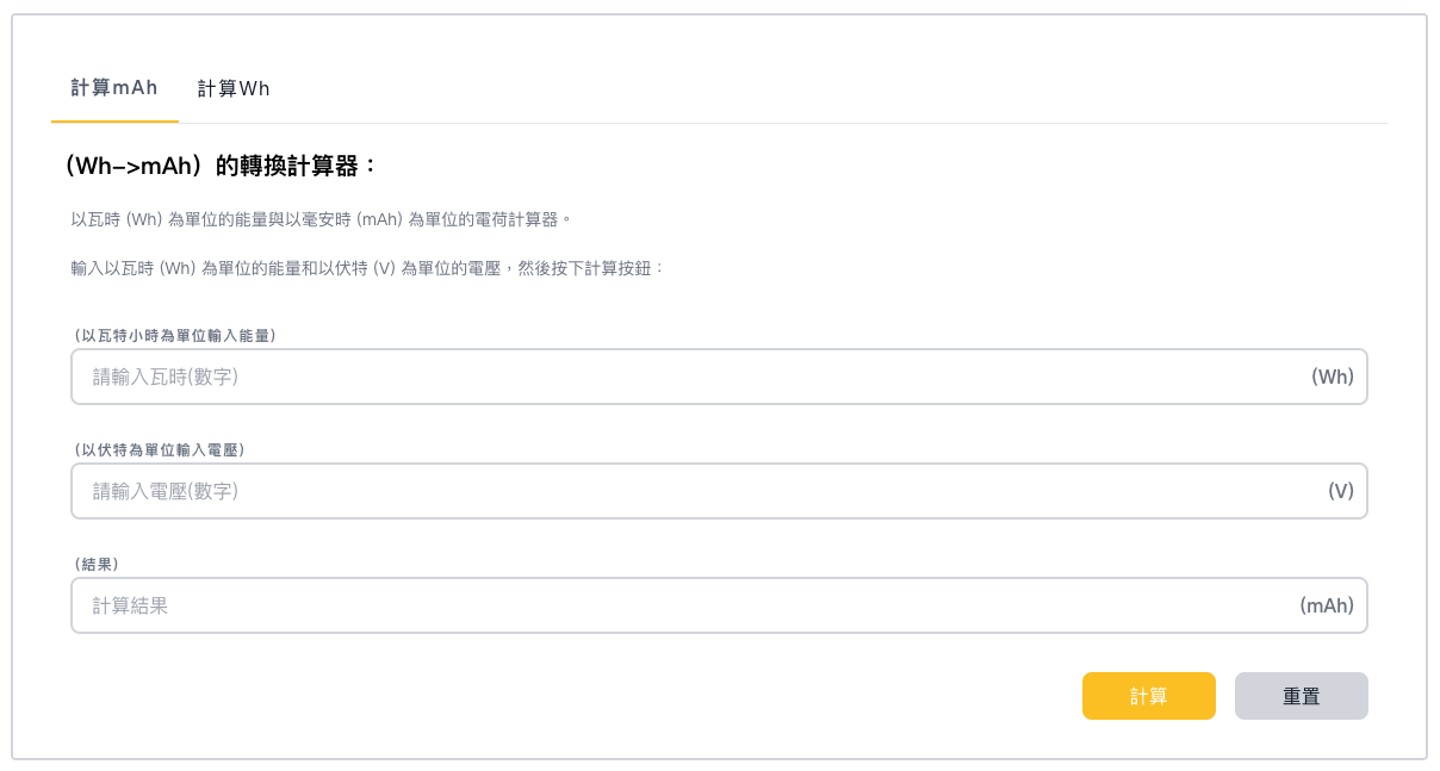This screenshot has width=1440, height=771.
Task: Click the 請輸入電壓(數字) placeholder text
Action: pos(166,491)
